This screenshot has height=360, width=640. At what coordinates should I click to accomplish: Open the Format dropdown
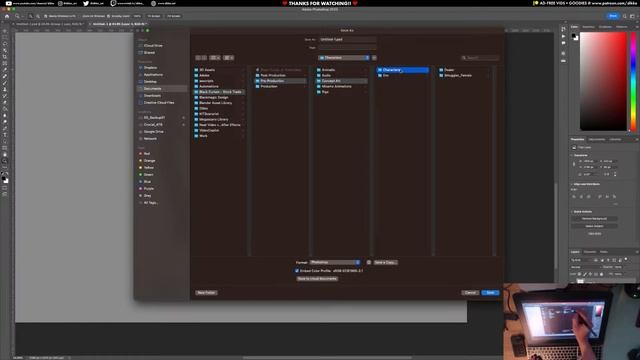[x=335, y=262]
